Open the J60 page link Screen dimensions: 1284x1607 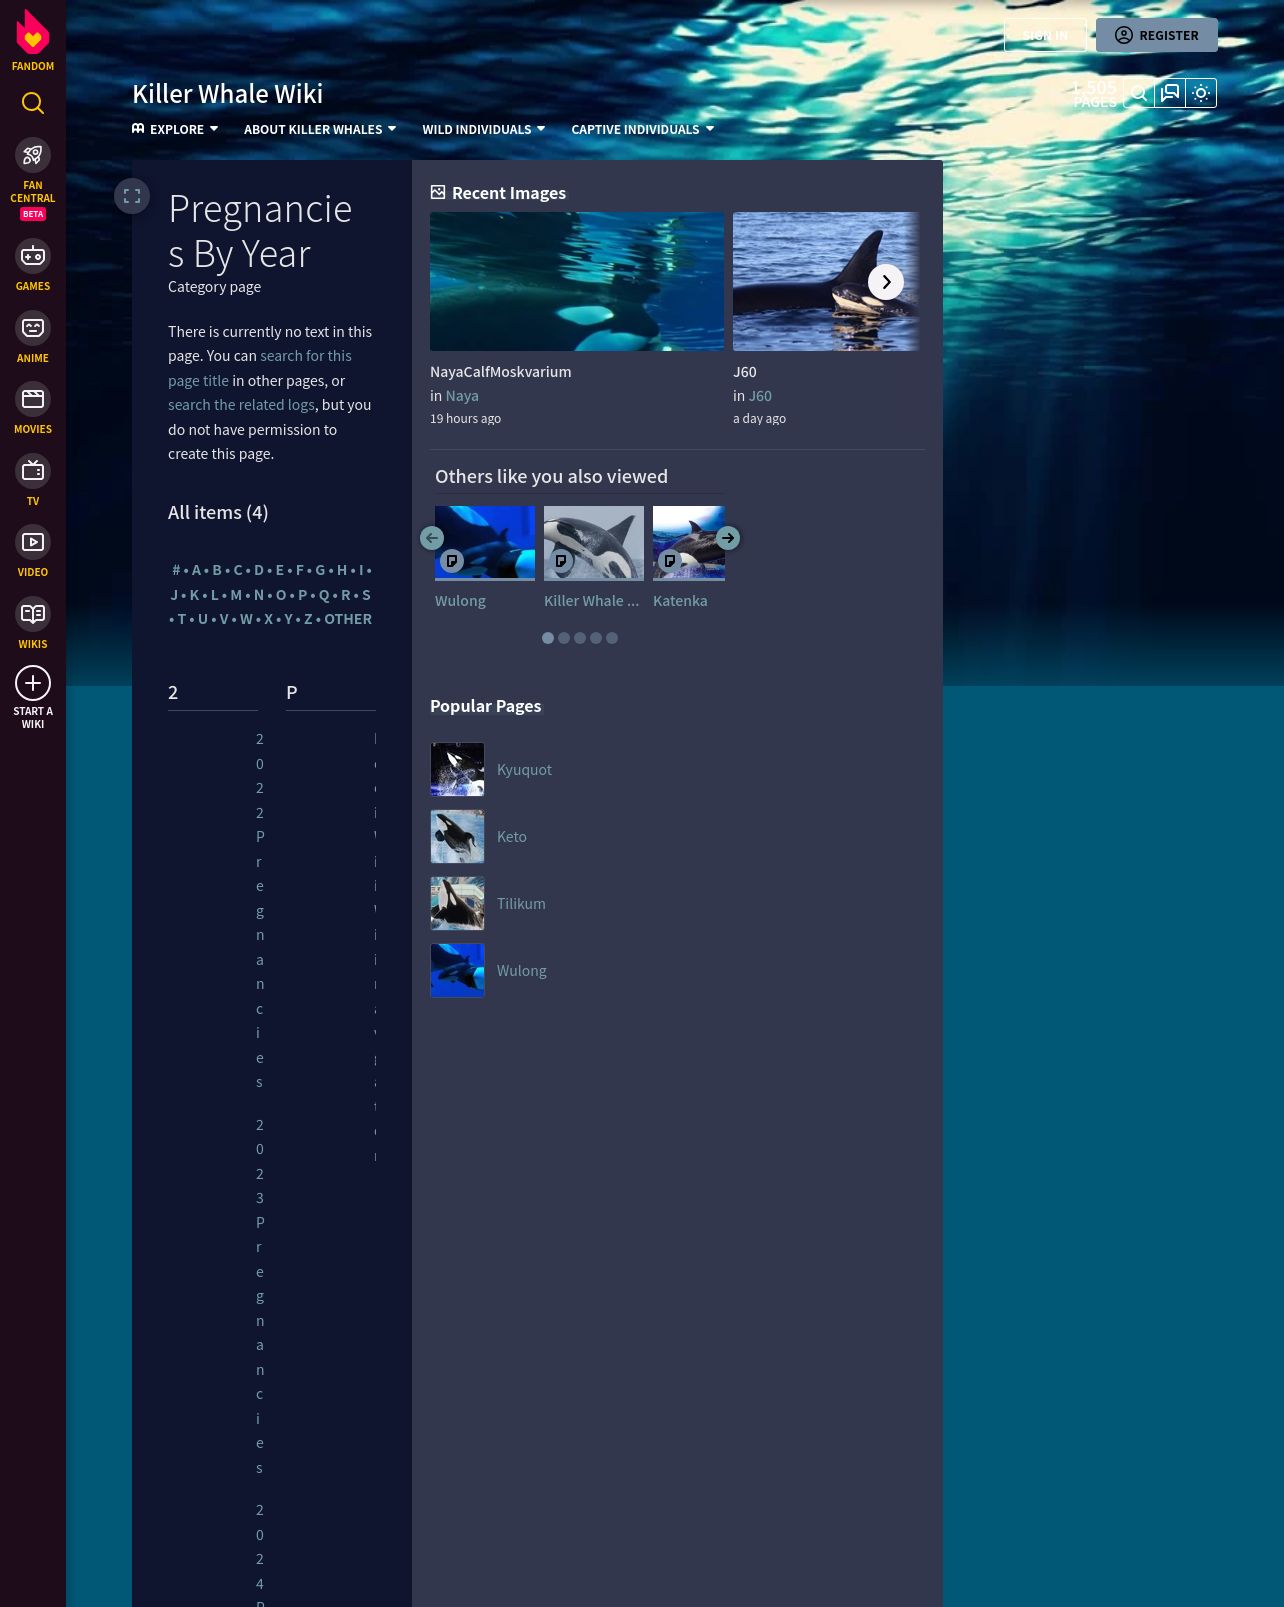(760, 396)
